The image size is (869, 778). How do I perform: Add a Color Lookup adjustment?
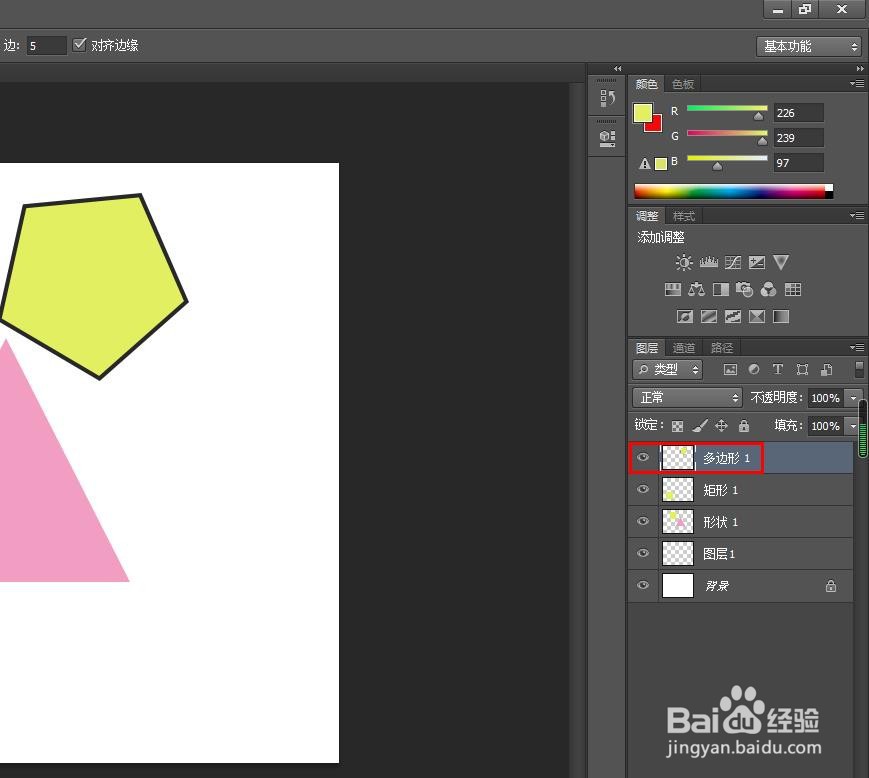click(793, 289)
